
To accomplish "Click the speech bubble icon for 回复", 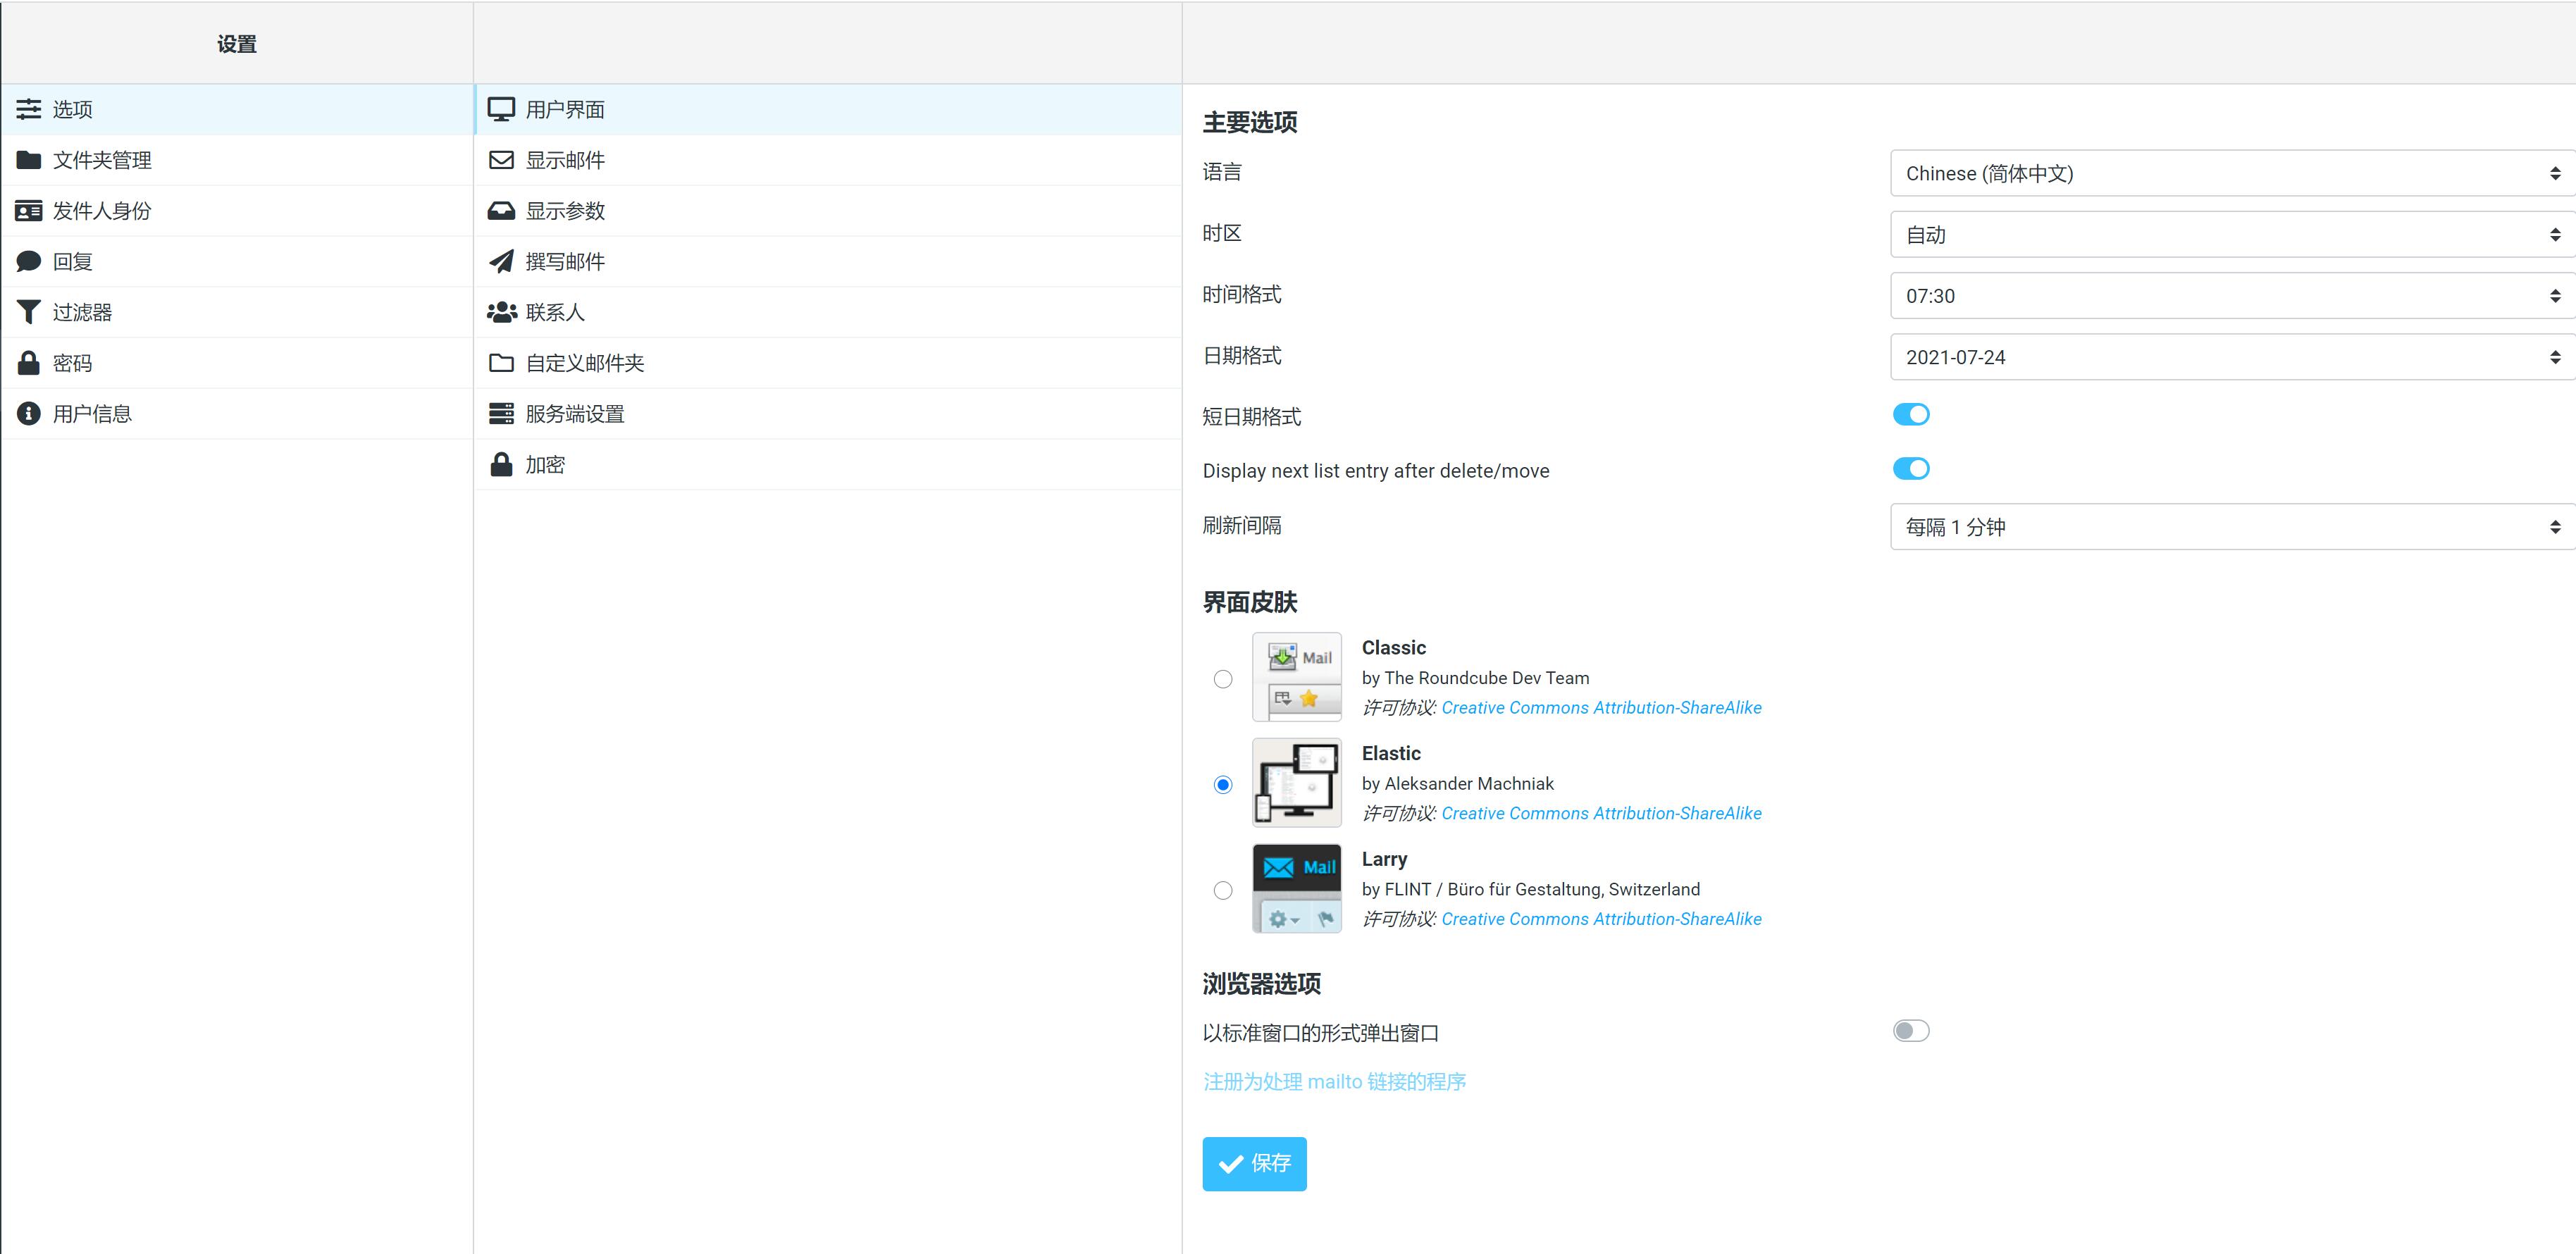I will point(28,262).
